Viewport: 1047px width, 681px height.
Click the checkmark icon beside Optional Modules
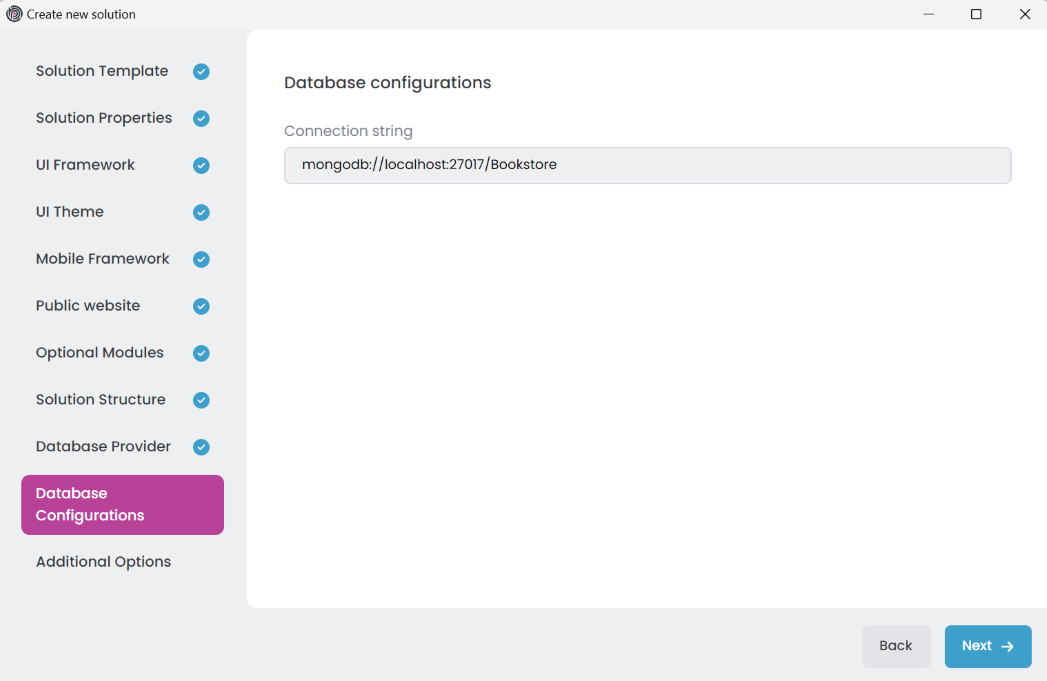tap(201, 354)
